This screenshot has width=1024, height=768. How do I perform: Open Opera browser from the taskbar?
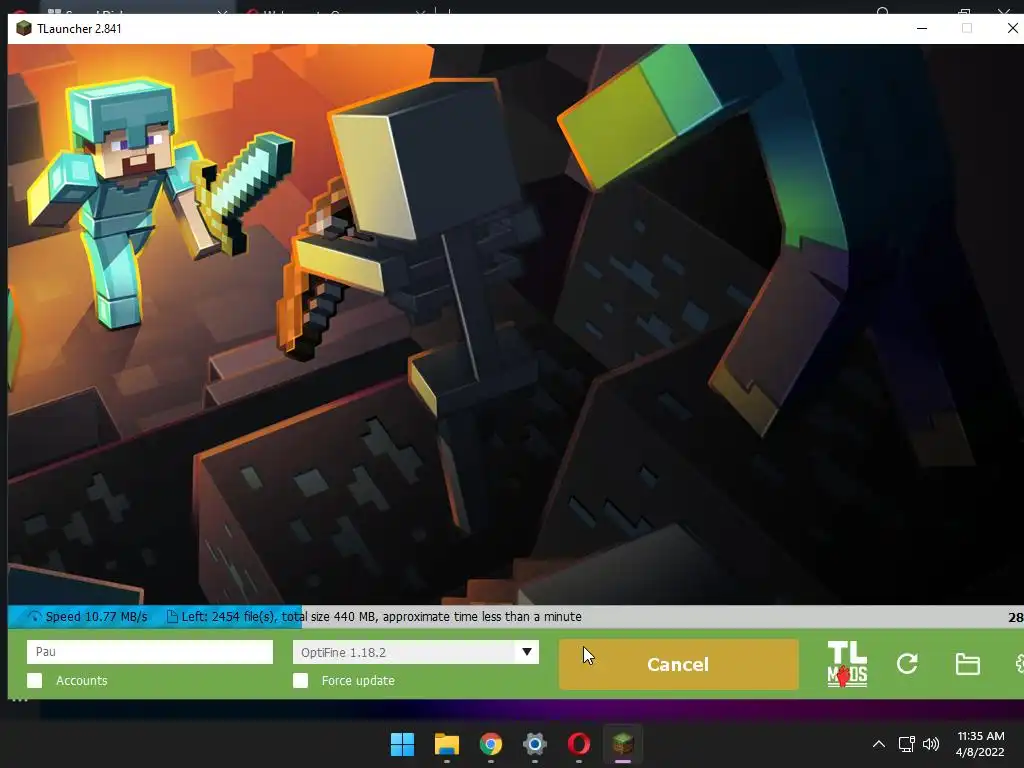click(579, 744)
